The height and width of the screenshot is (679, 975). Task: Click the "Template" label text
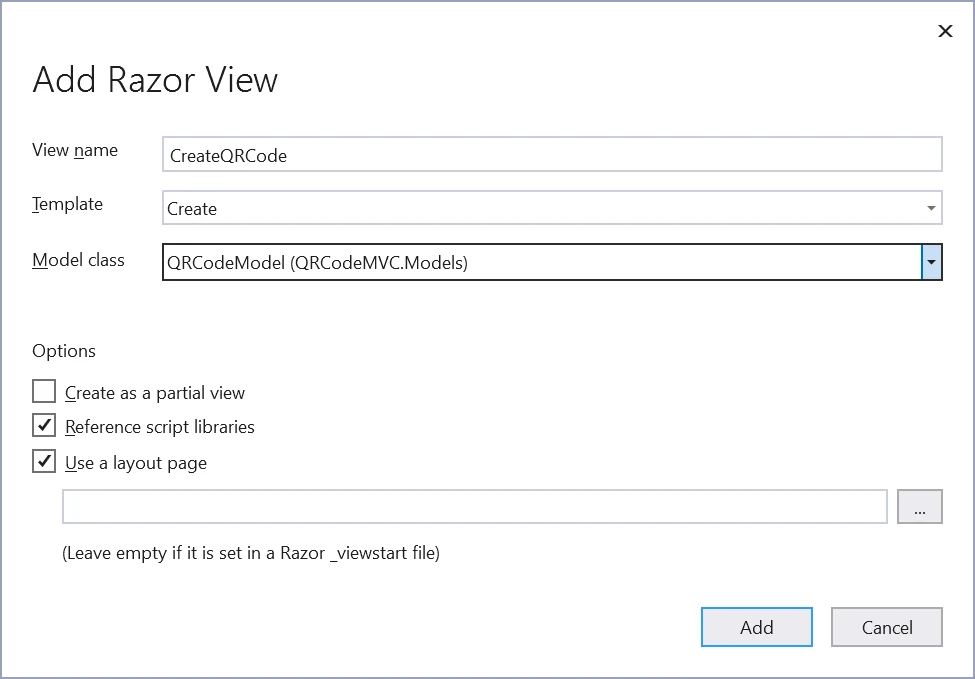click(x=67, y=204)
